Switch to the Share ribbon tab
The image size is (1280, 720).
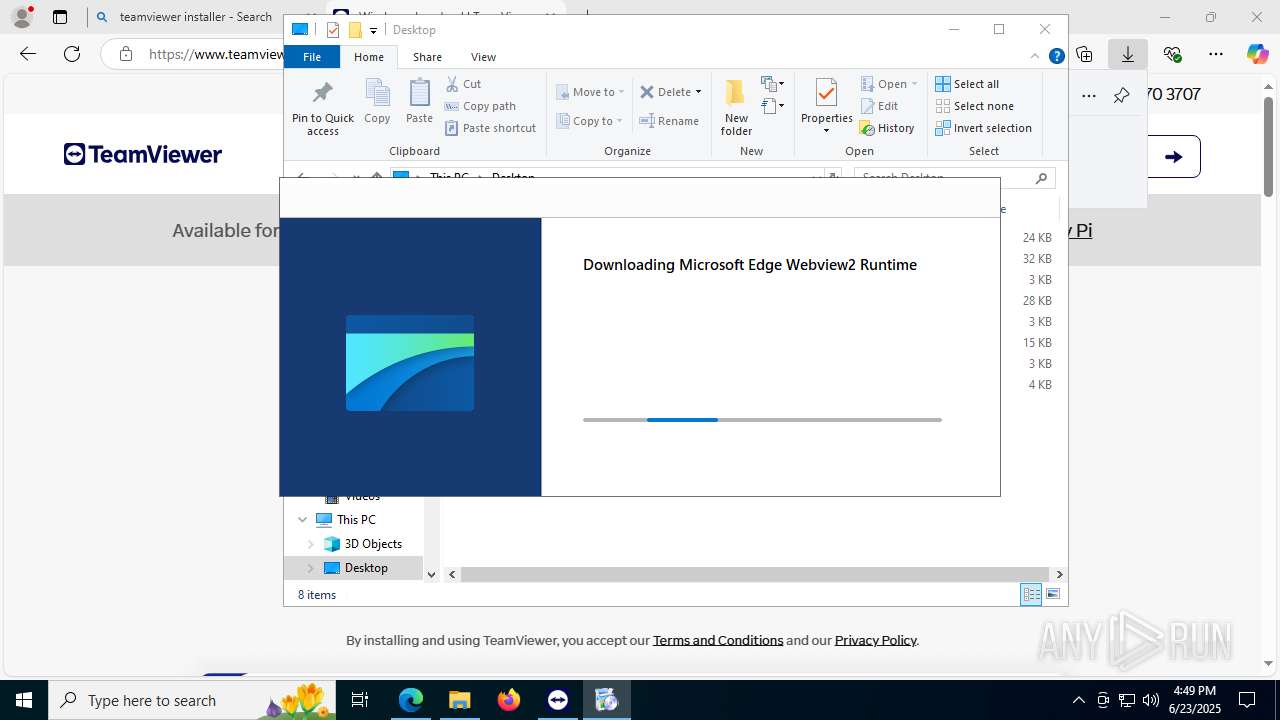427,57
